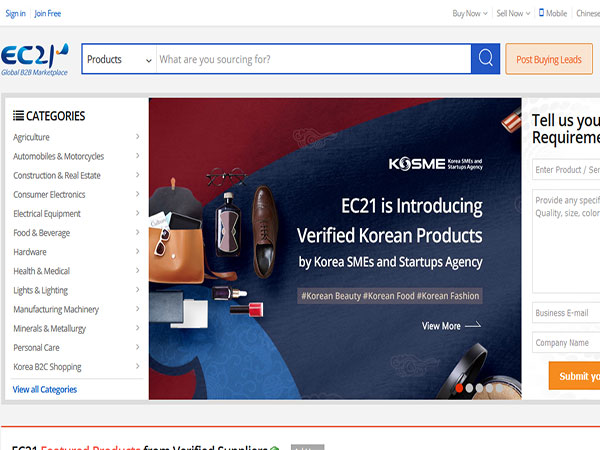The image size is (600, 450).
Task: Click the KOSME logo on the banner
Action: pos(435,164)
